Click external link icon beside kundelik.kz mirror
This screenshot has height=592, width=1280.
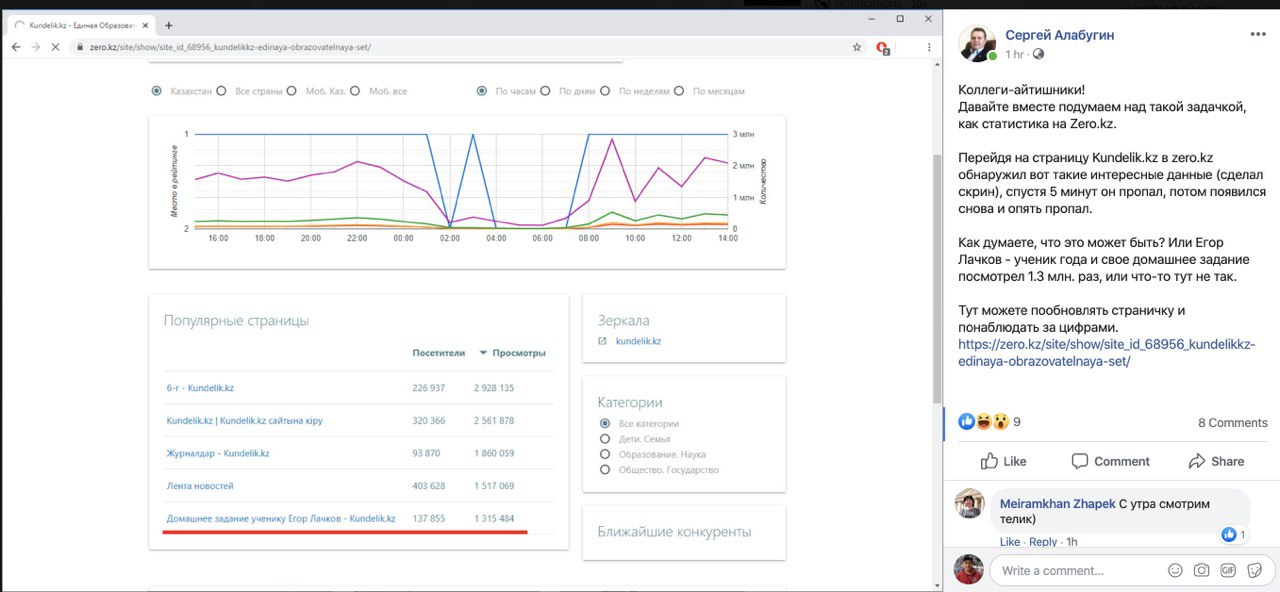coord(602,341)
